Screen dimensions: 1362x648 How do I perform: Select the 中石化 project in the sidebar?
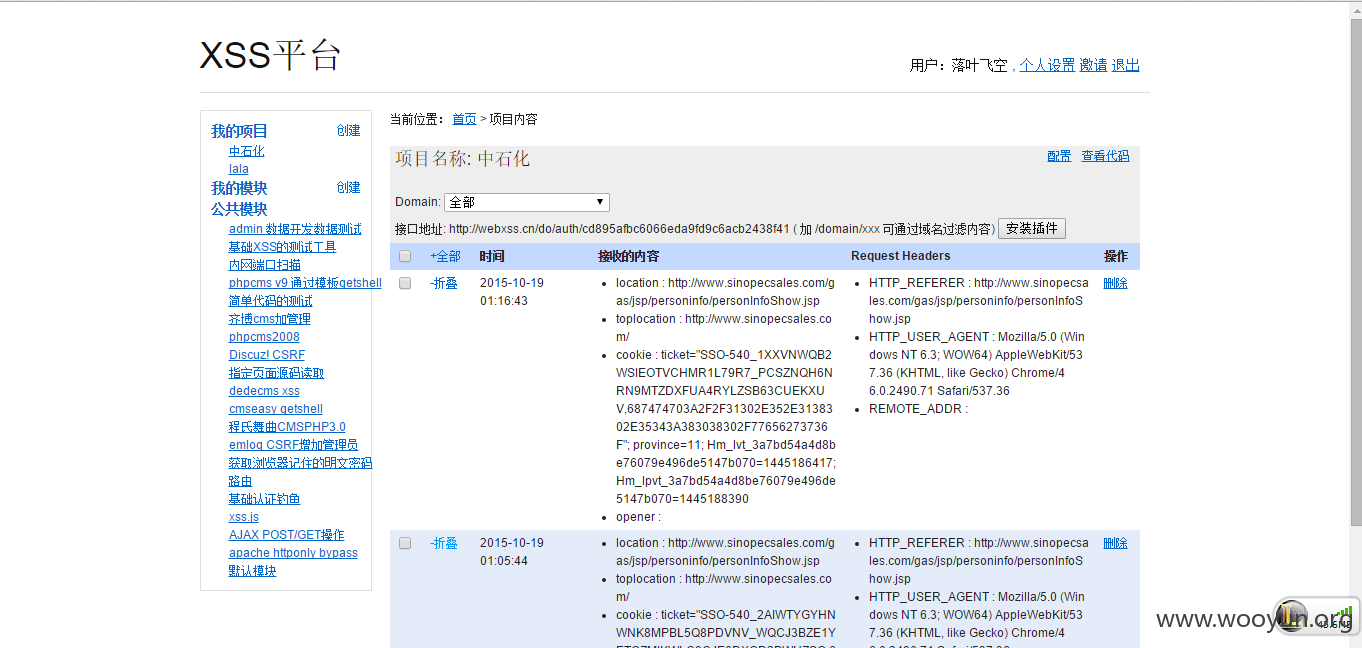pyautogui.click(x=247, y=151)
